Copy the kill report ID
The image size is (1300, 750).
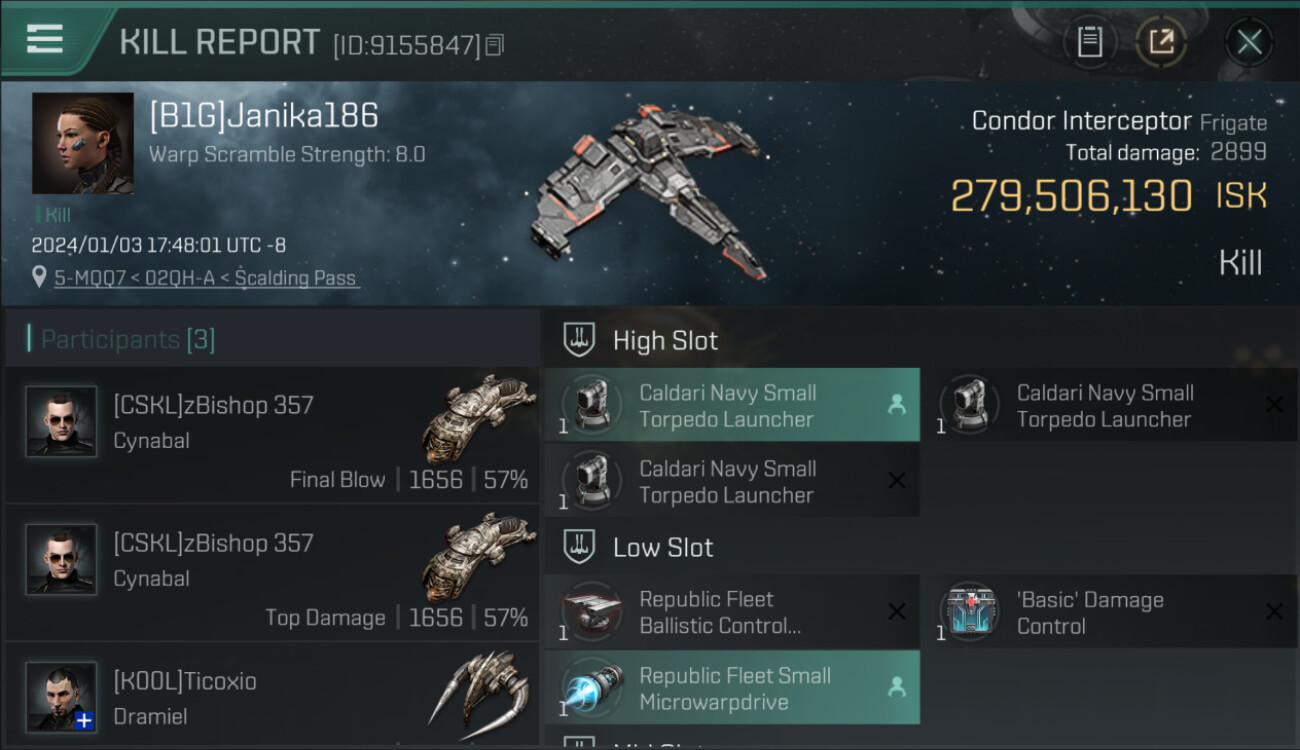[x=495, y=45]
